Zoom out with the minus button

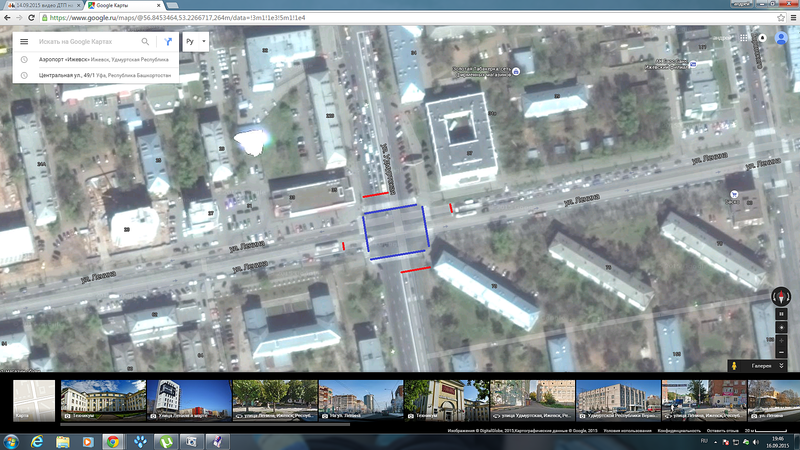point(782,357)
